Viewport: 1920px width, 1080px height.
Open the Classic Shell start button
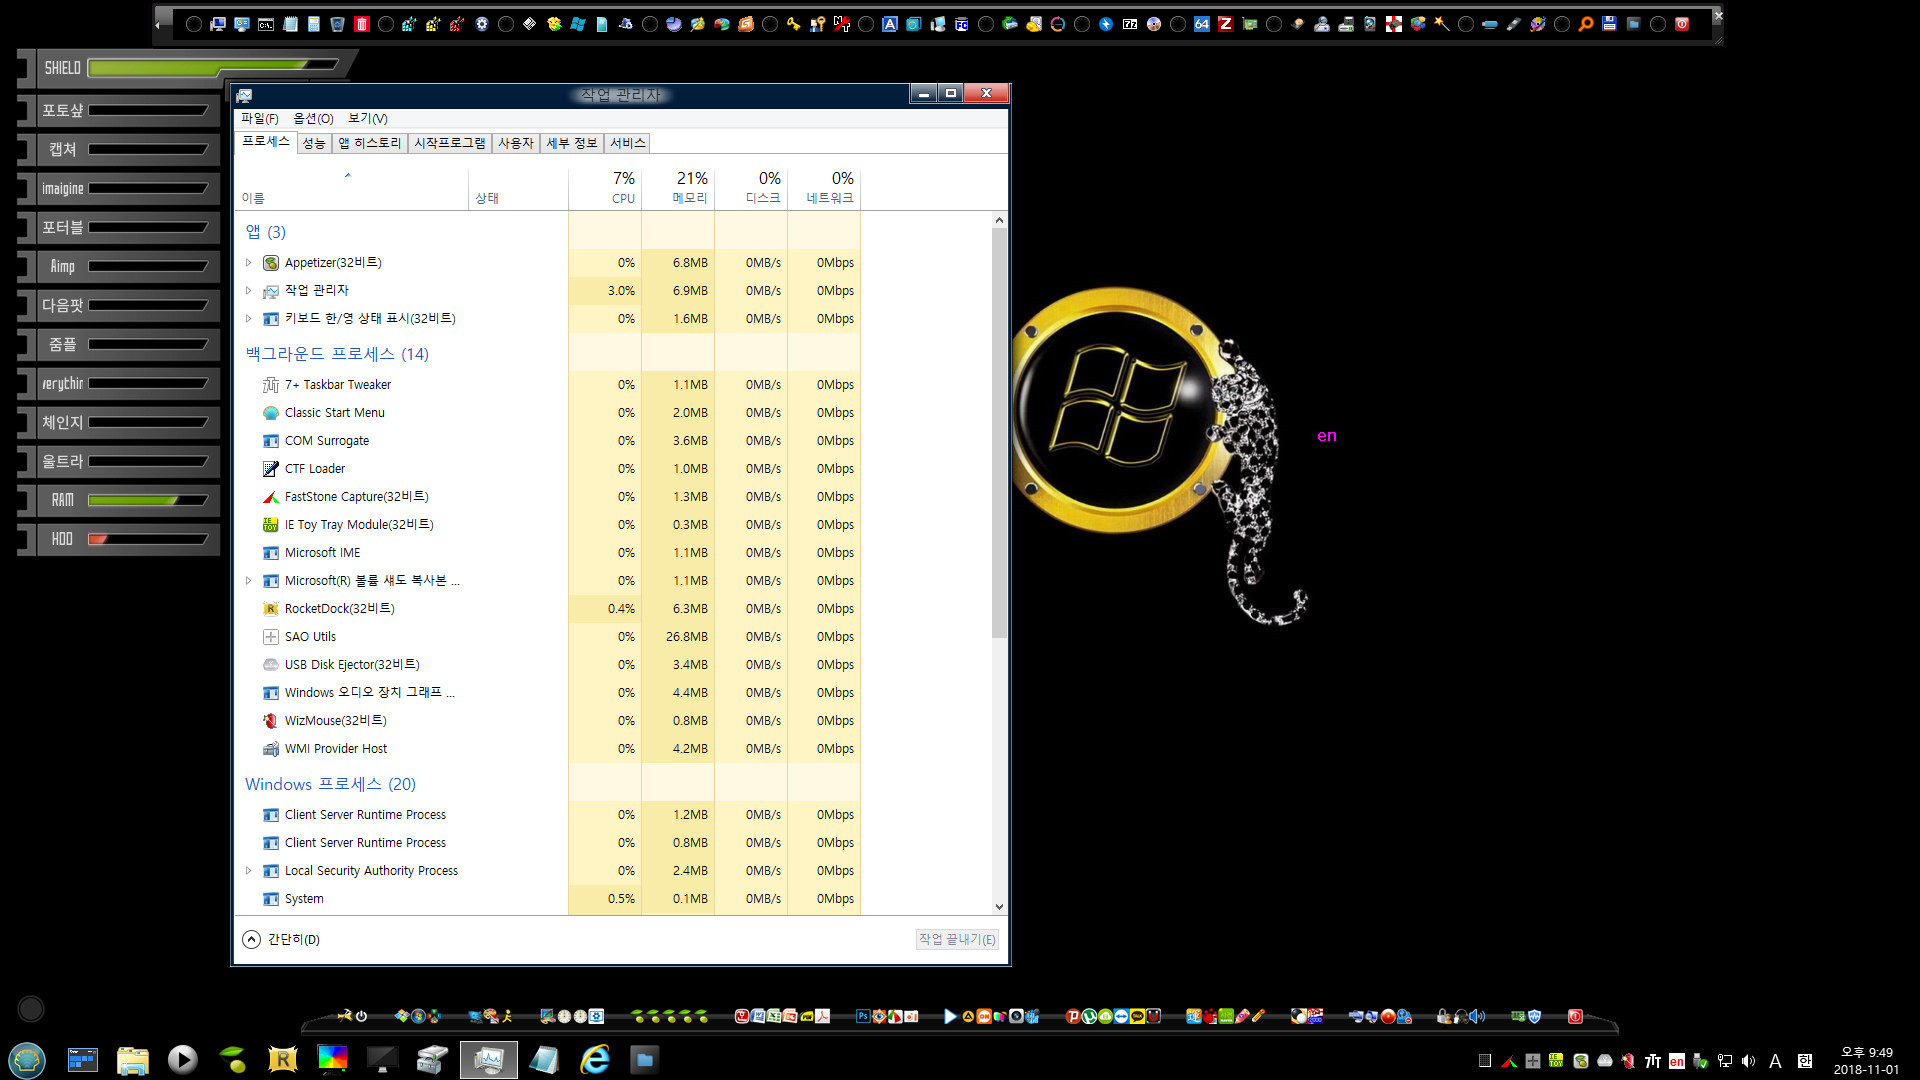pos(27,1059)
